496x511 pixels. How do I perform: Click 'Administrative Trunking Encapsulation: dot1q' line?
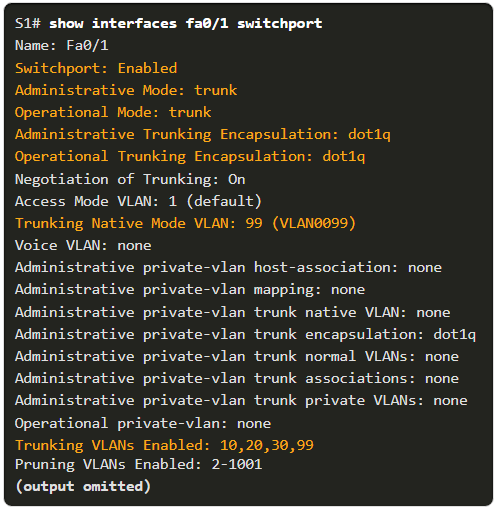[x=203, y=135]
